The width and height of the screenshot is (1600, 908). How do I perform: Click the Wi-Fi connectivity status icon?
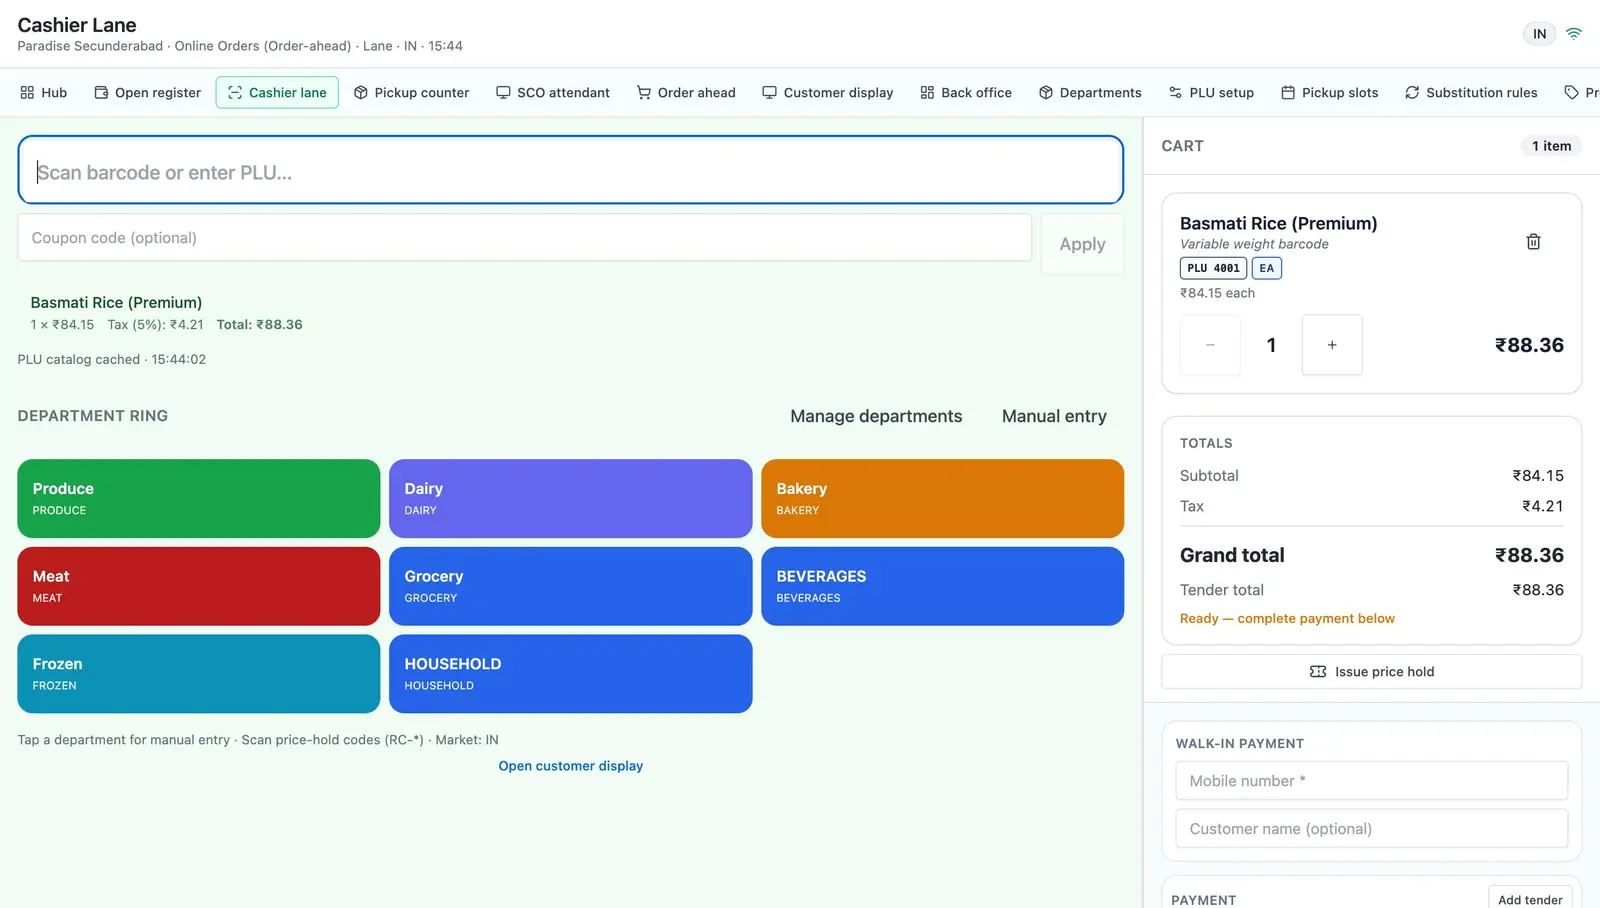1574,33
